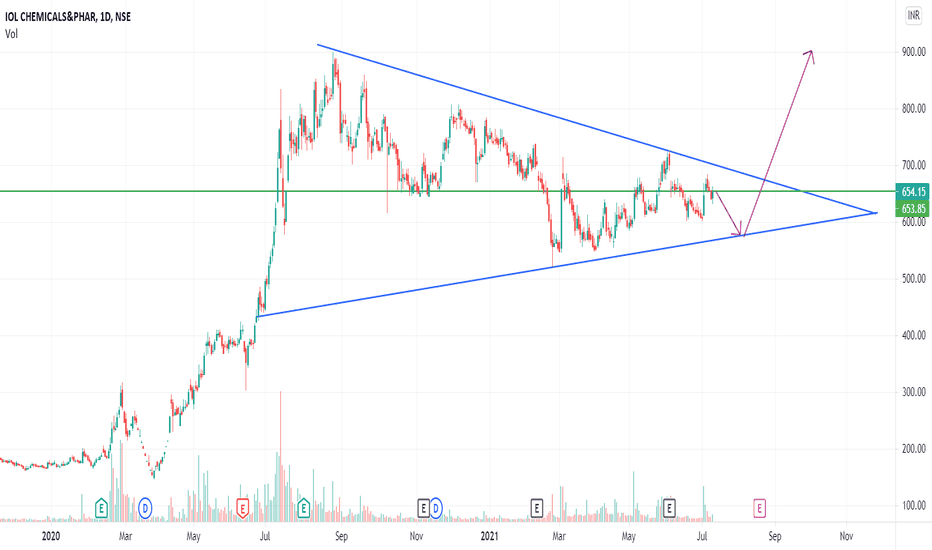Open the blue D dividend marker after Nov 2020
Image resolution: width=932 pixels, height=550 pixels.
(x=436, y=508)
